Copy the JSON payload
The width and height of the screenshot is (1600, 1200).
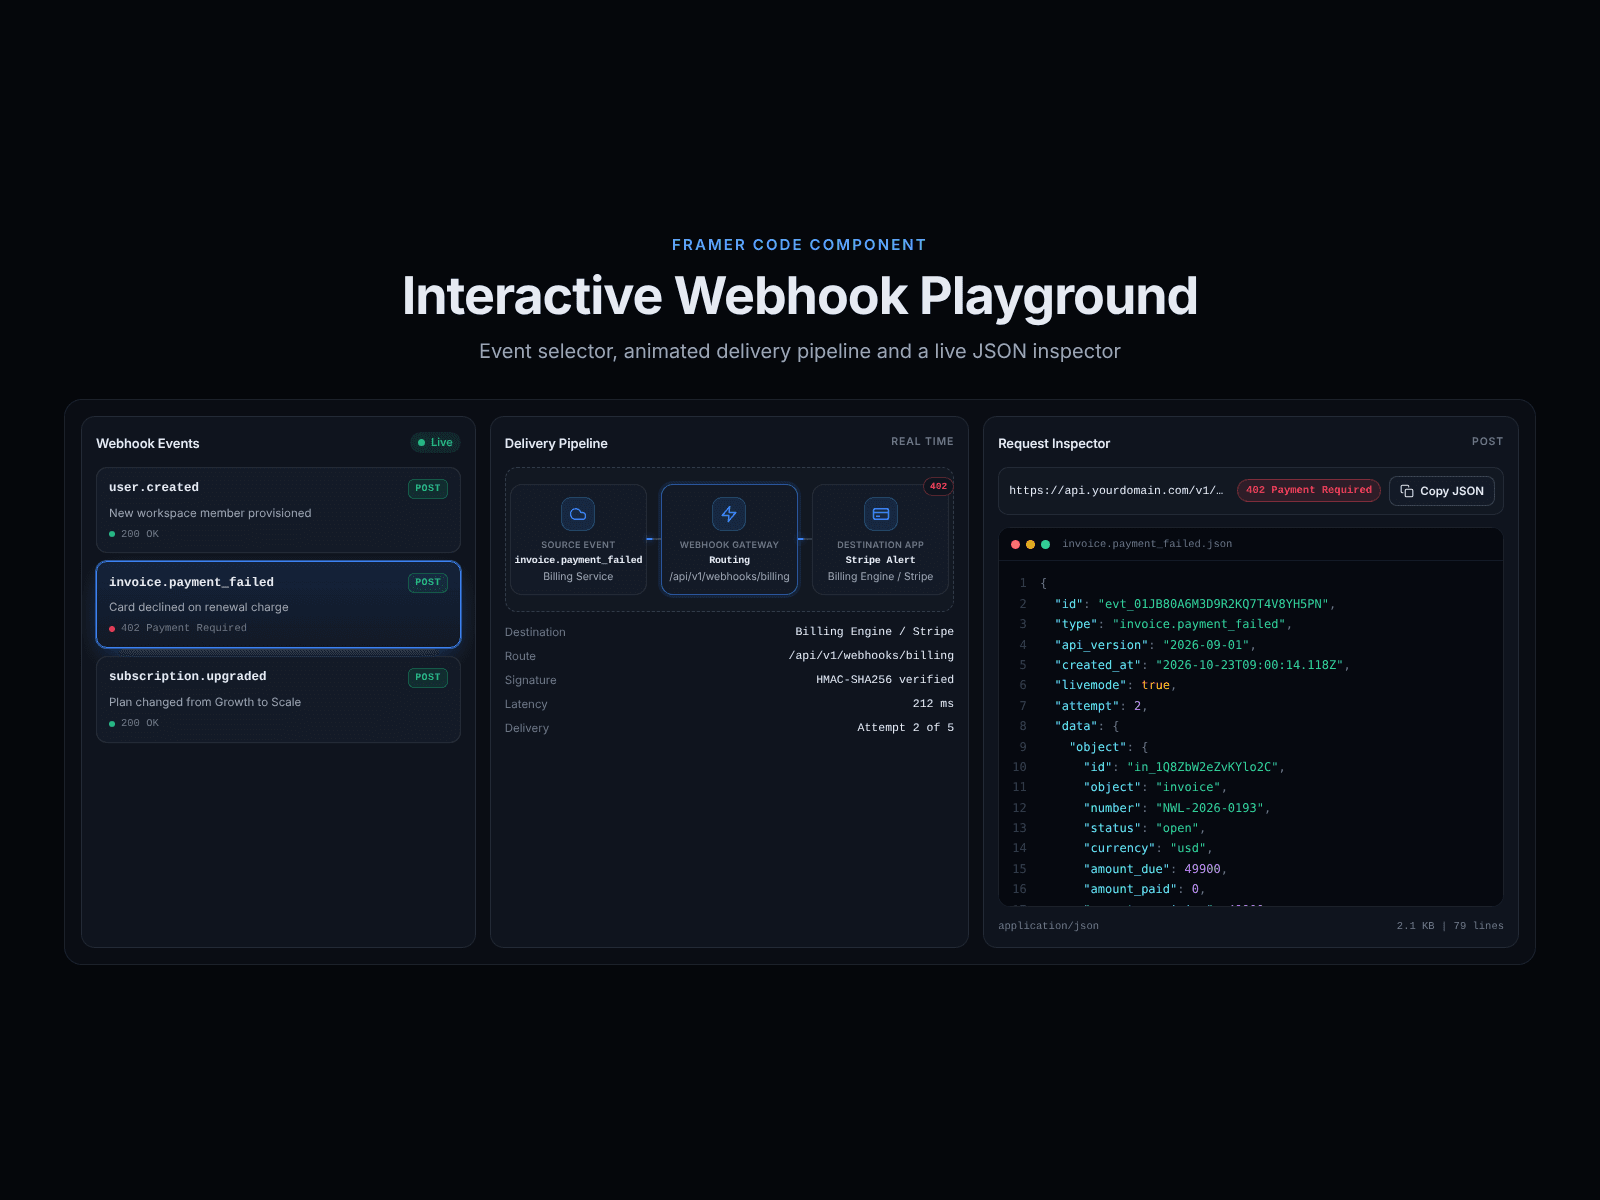pos(1442,491)
